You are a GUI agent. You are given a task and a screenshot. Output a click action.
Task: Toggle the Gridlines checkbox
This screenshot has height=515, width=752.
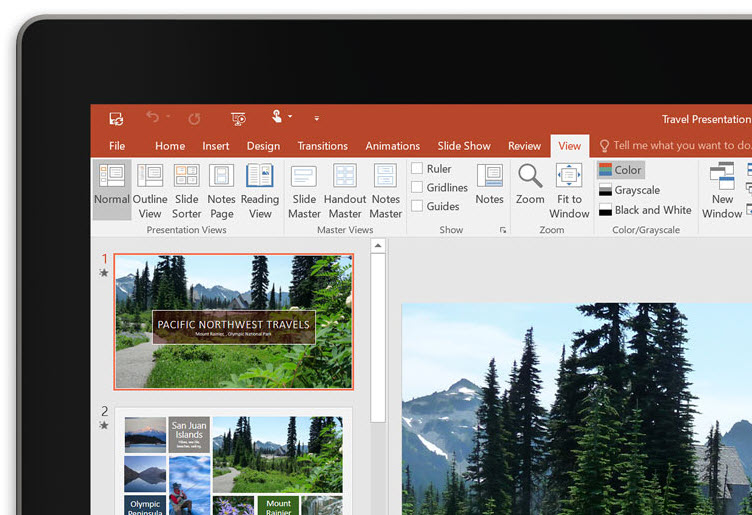pyautogui.click(x=417, y=187)
